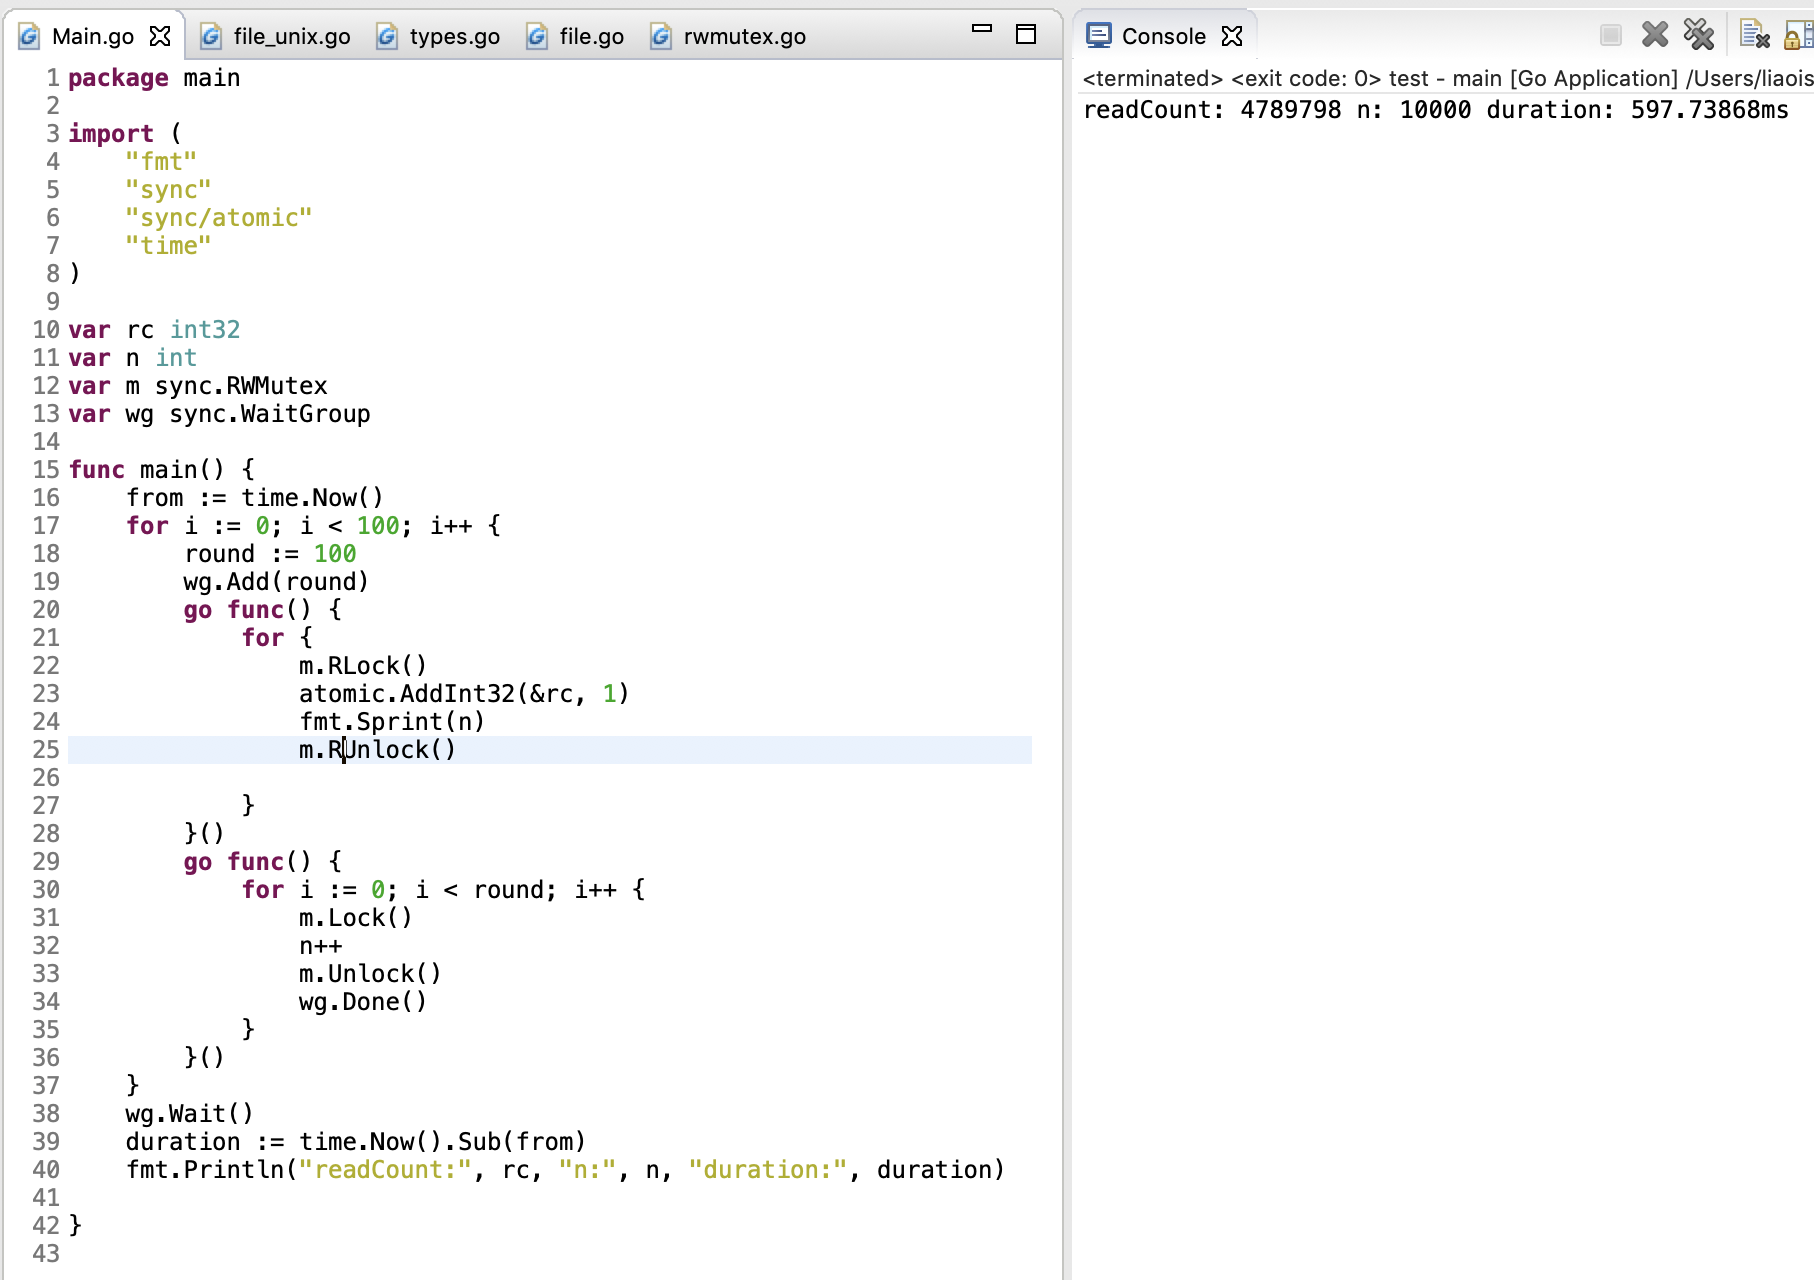This screenshot has height=1280, width=1814.
Task: Switch to the file_unix.go tab
Action: pos(291,37)
